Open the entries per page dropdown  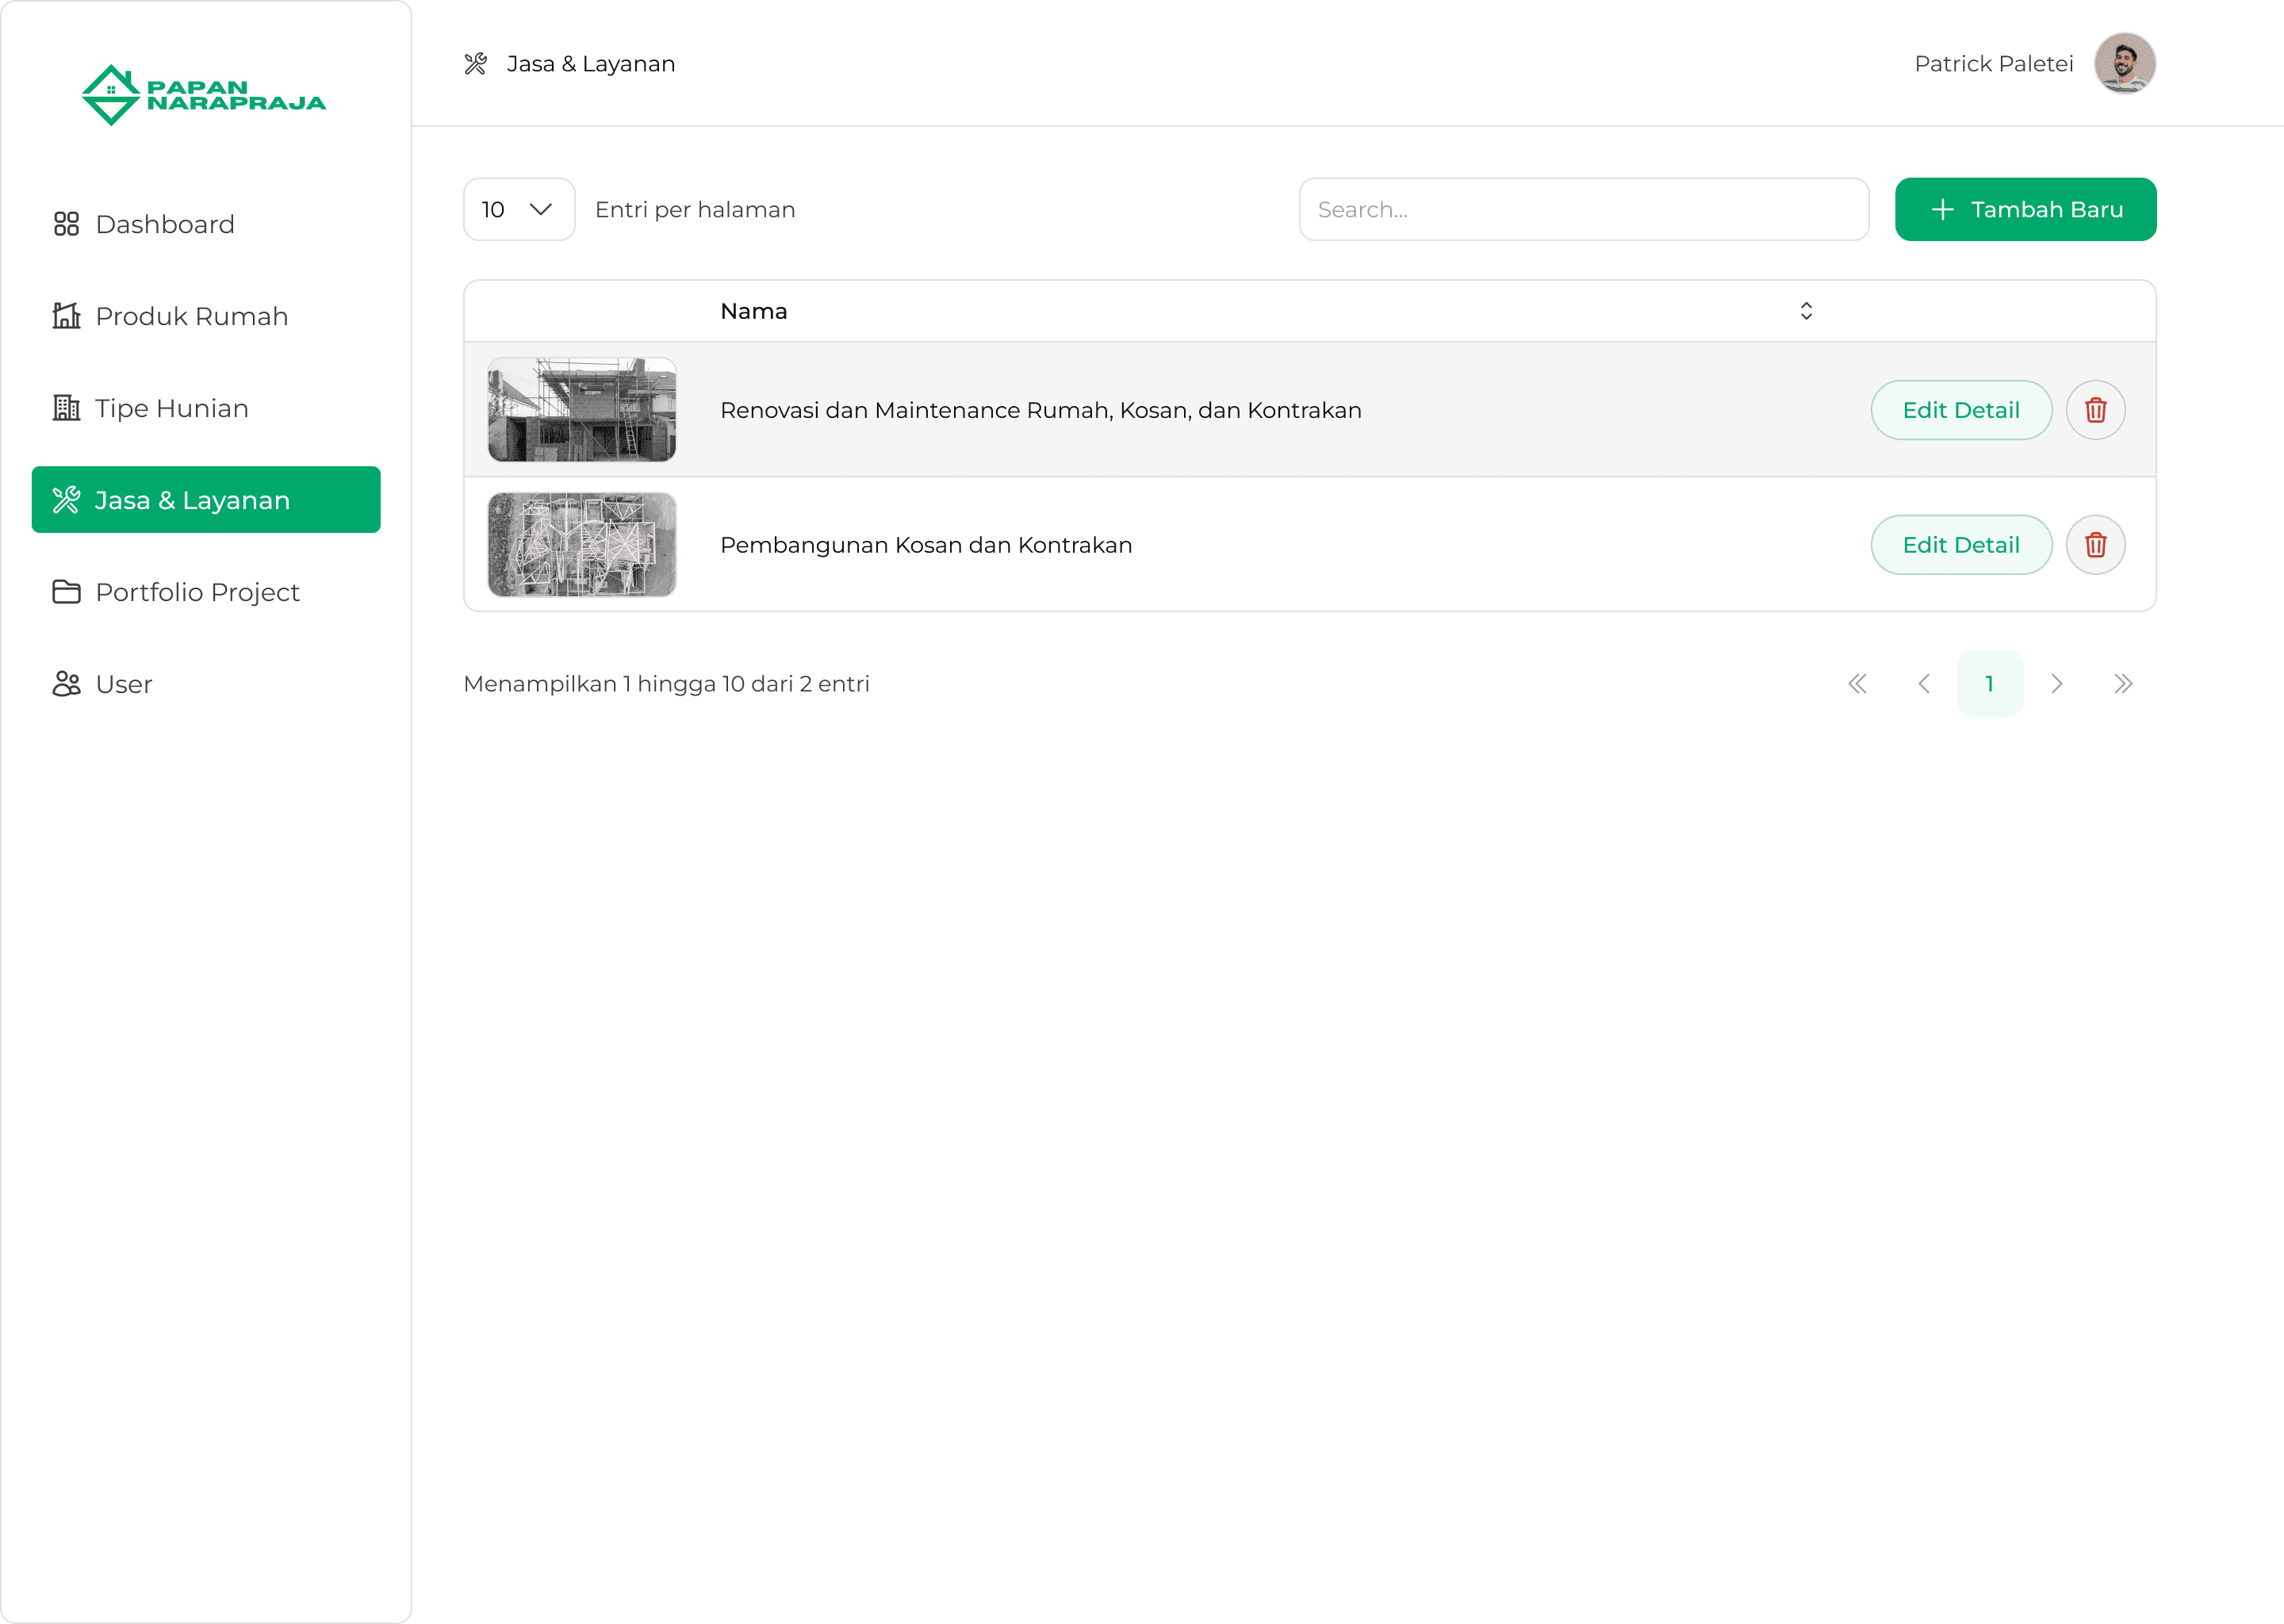tap(518, 210)
